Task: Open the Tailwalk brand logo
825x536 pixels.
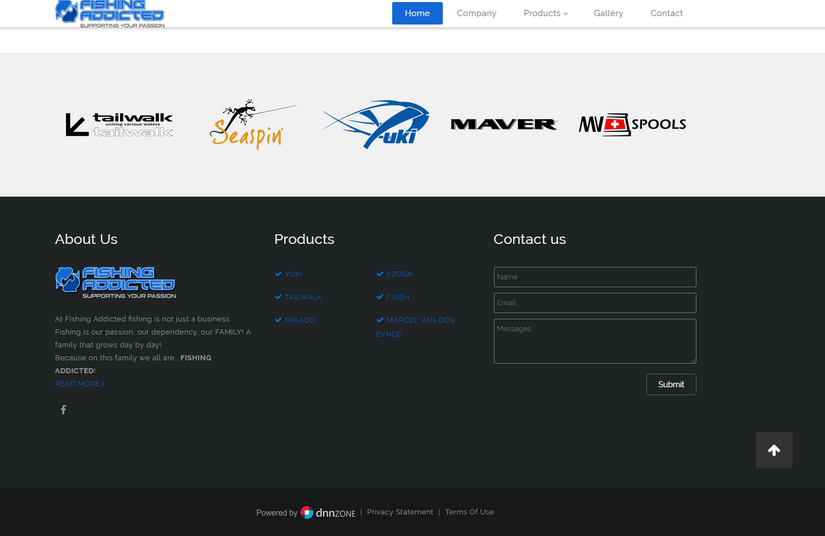Action: (119, 125)
